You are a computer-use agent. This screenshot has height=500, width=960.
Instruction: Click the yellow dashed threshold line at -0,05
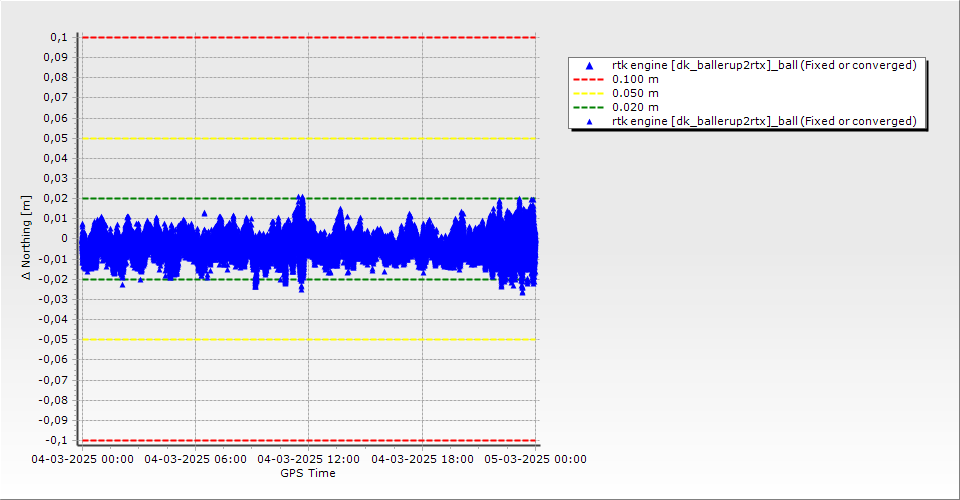coord(309,340)
